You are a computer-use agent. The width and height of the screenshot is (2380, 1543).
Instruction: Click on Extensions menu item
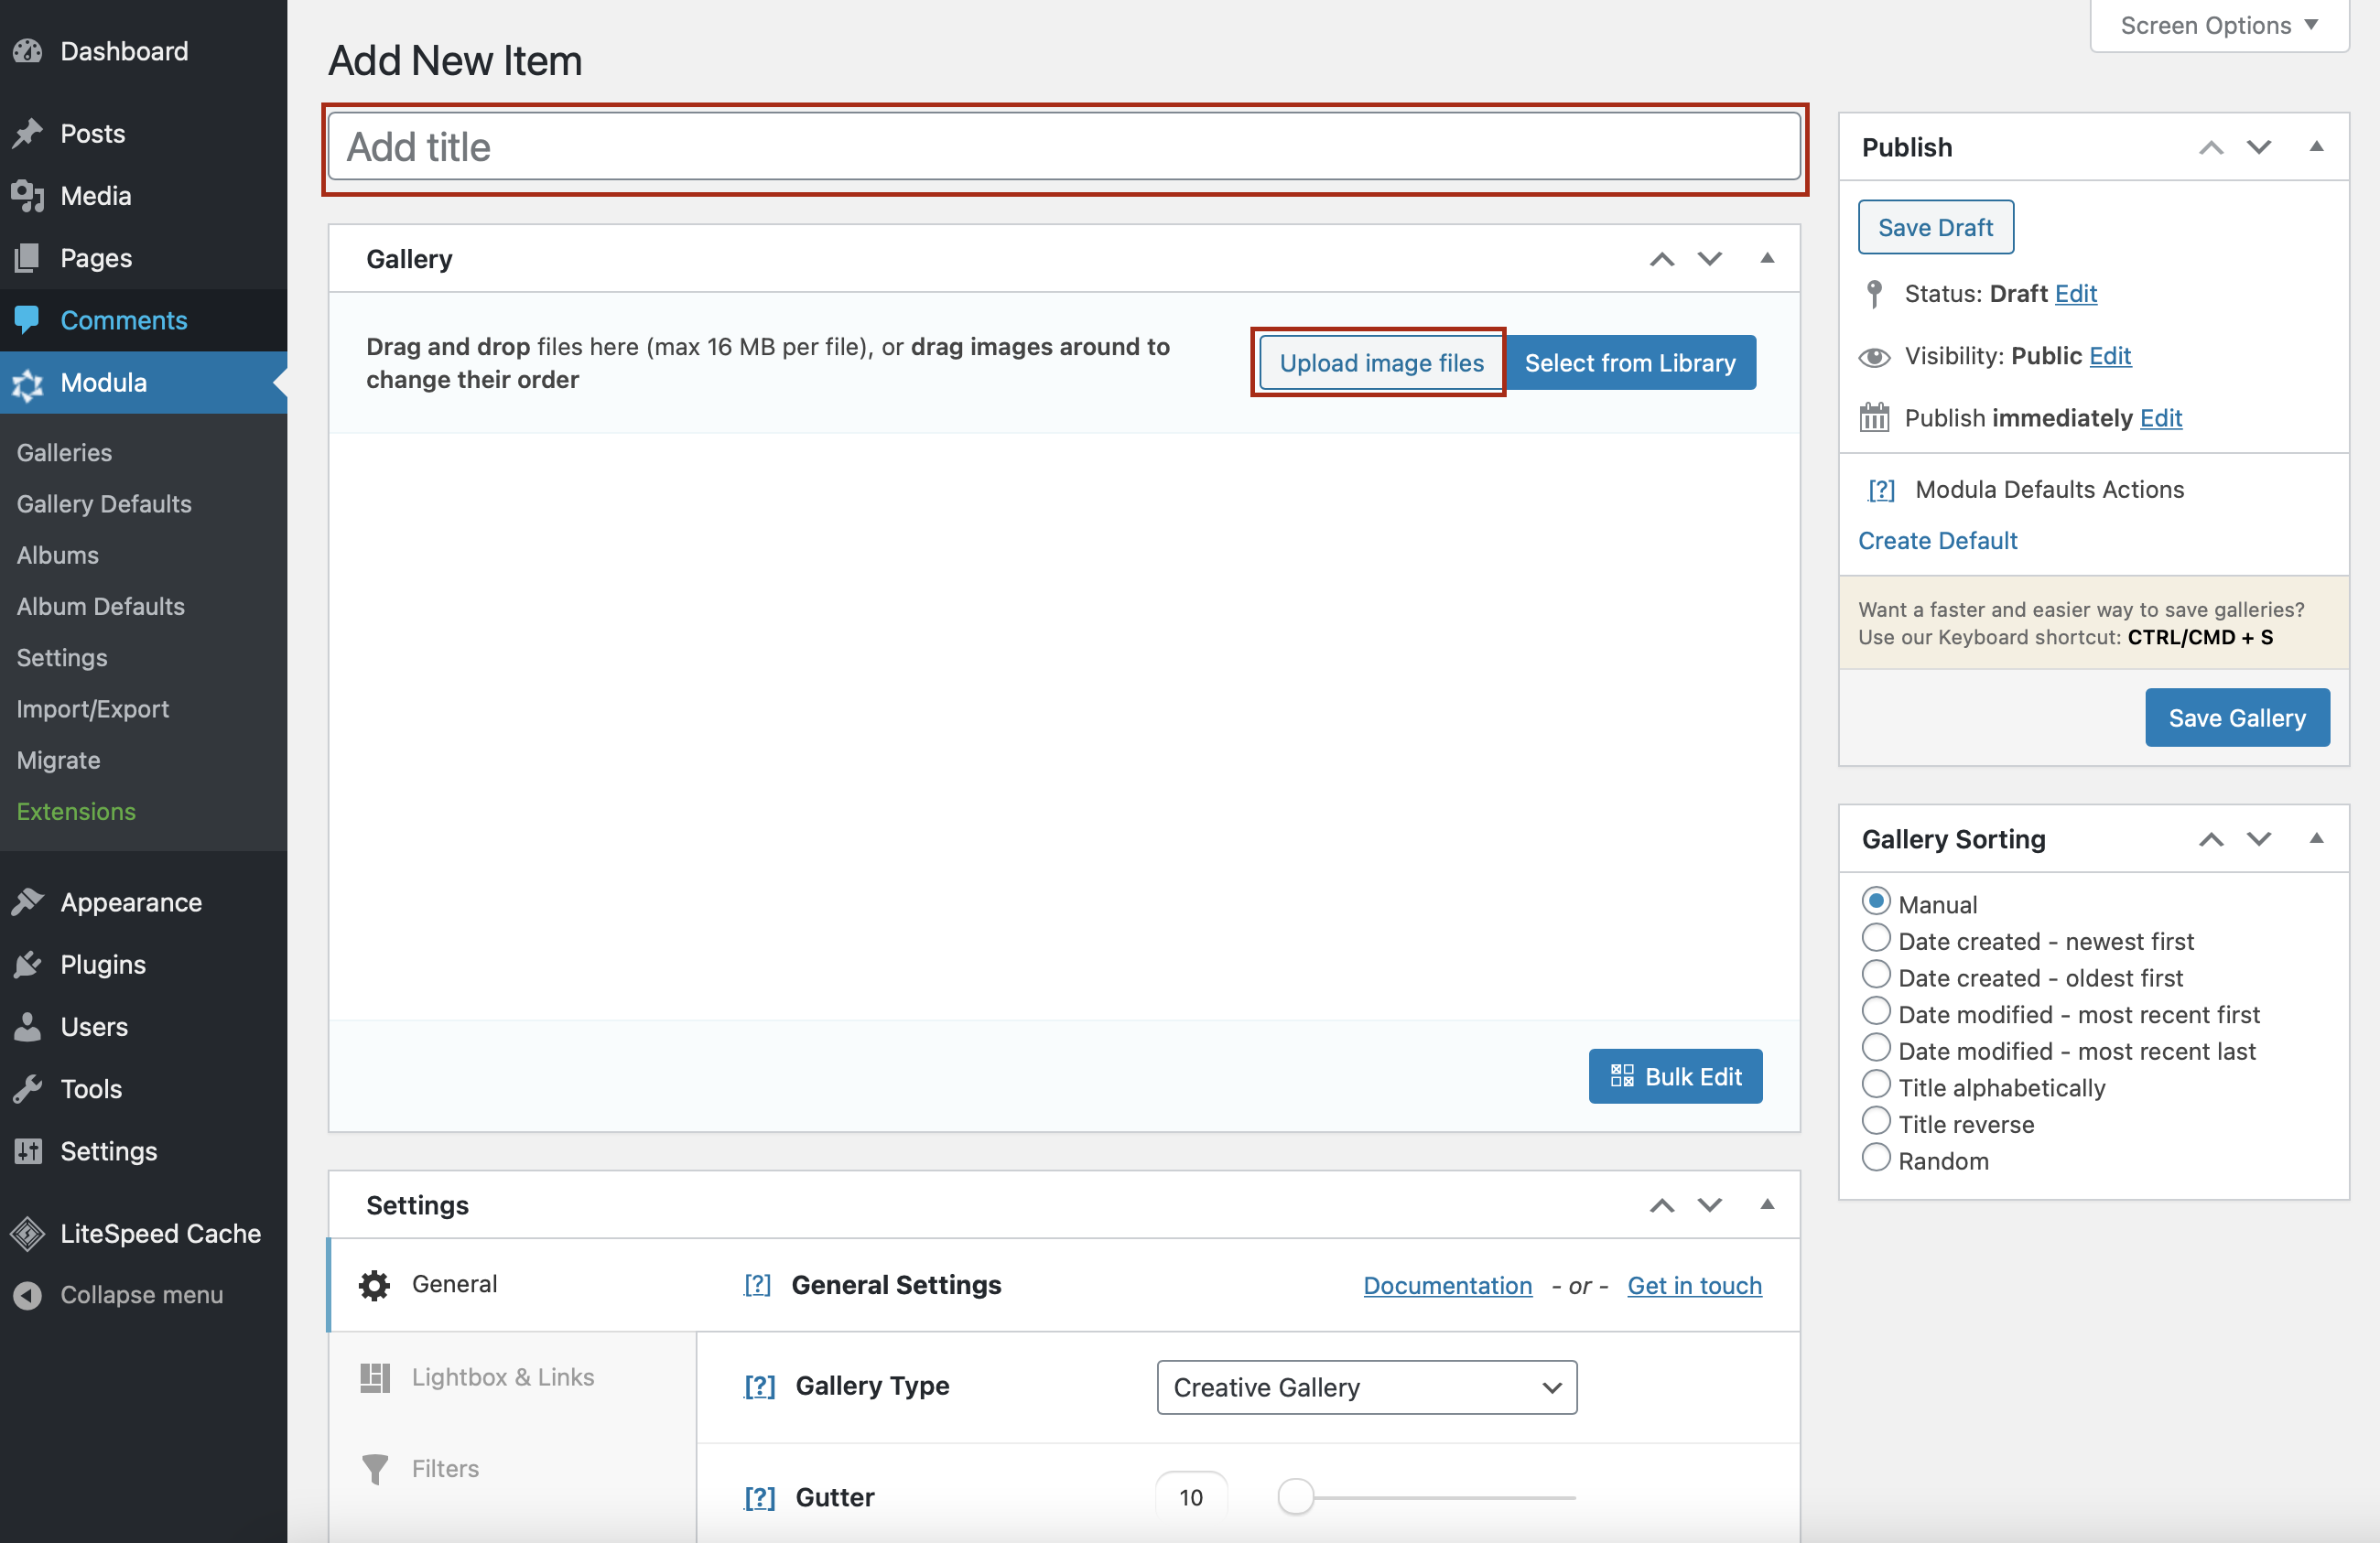(74, 810)
